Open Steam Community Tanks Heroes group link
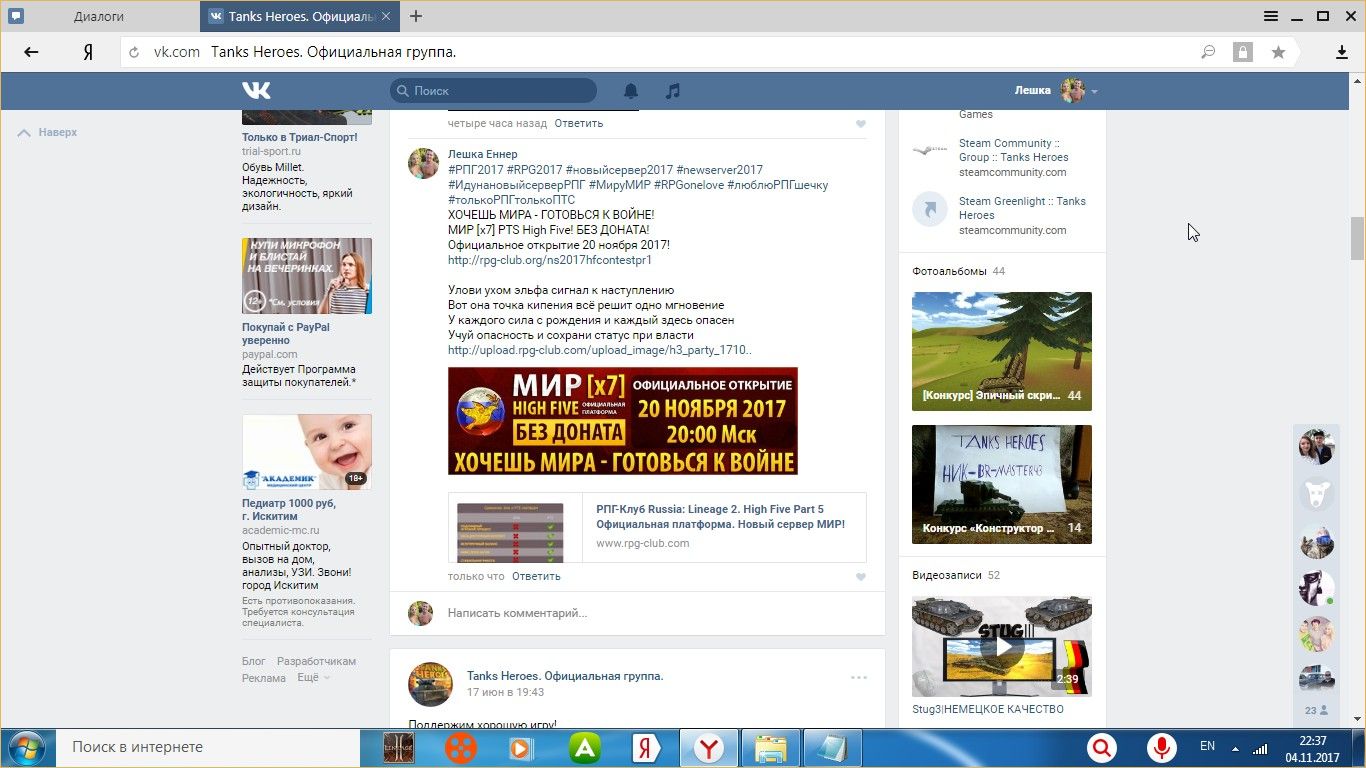The height and width of the screenshot is (768, 1366). (1013, 150)
